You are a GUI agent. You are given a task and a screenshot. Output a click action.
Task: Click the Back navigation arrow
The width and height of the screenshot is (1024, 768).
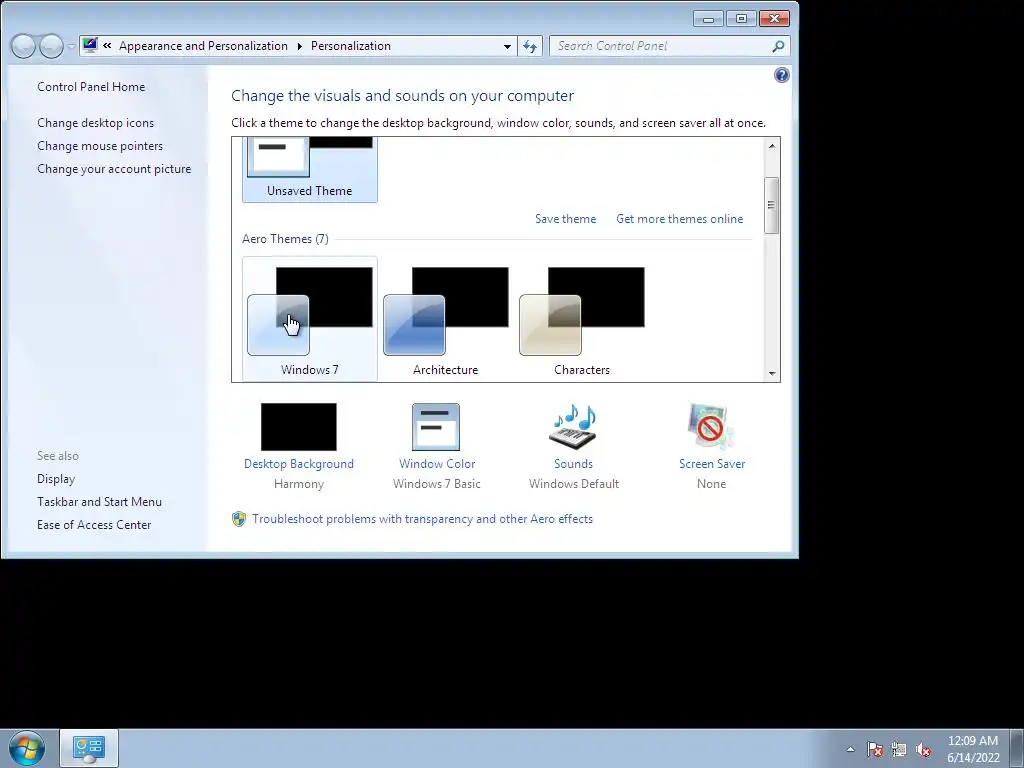point(23,46)
